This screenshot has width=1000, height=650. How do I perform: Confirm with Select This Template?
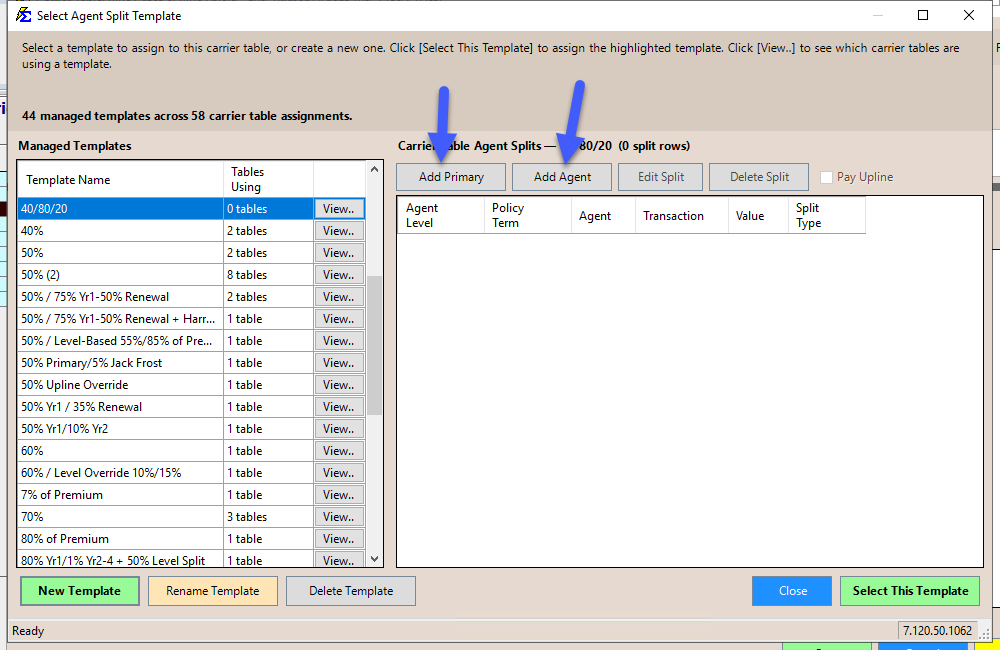[x=910, y=591]
